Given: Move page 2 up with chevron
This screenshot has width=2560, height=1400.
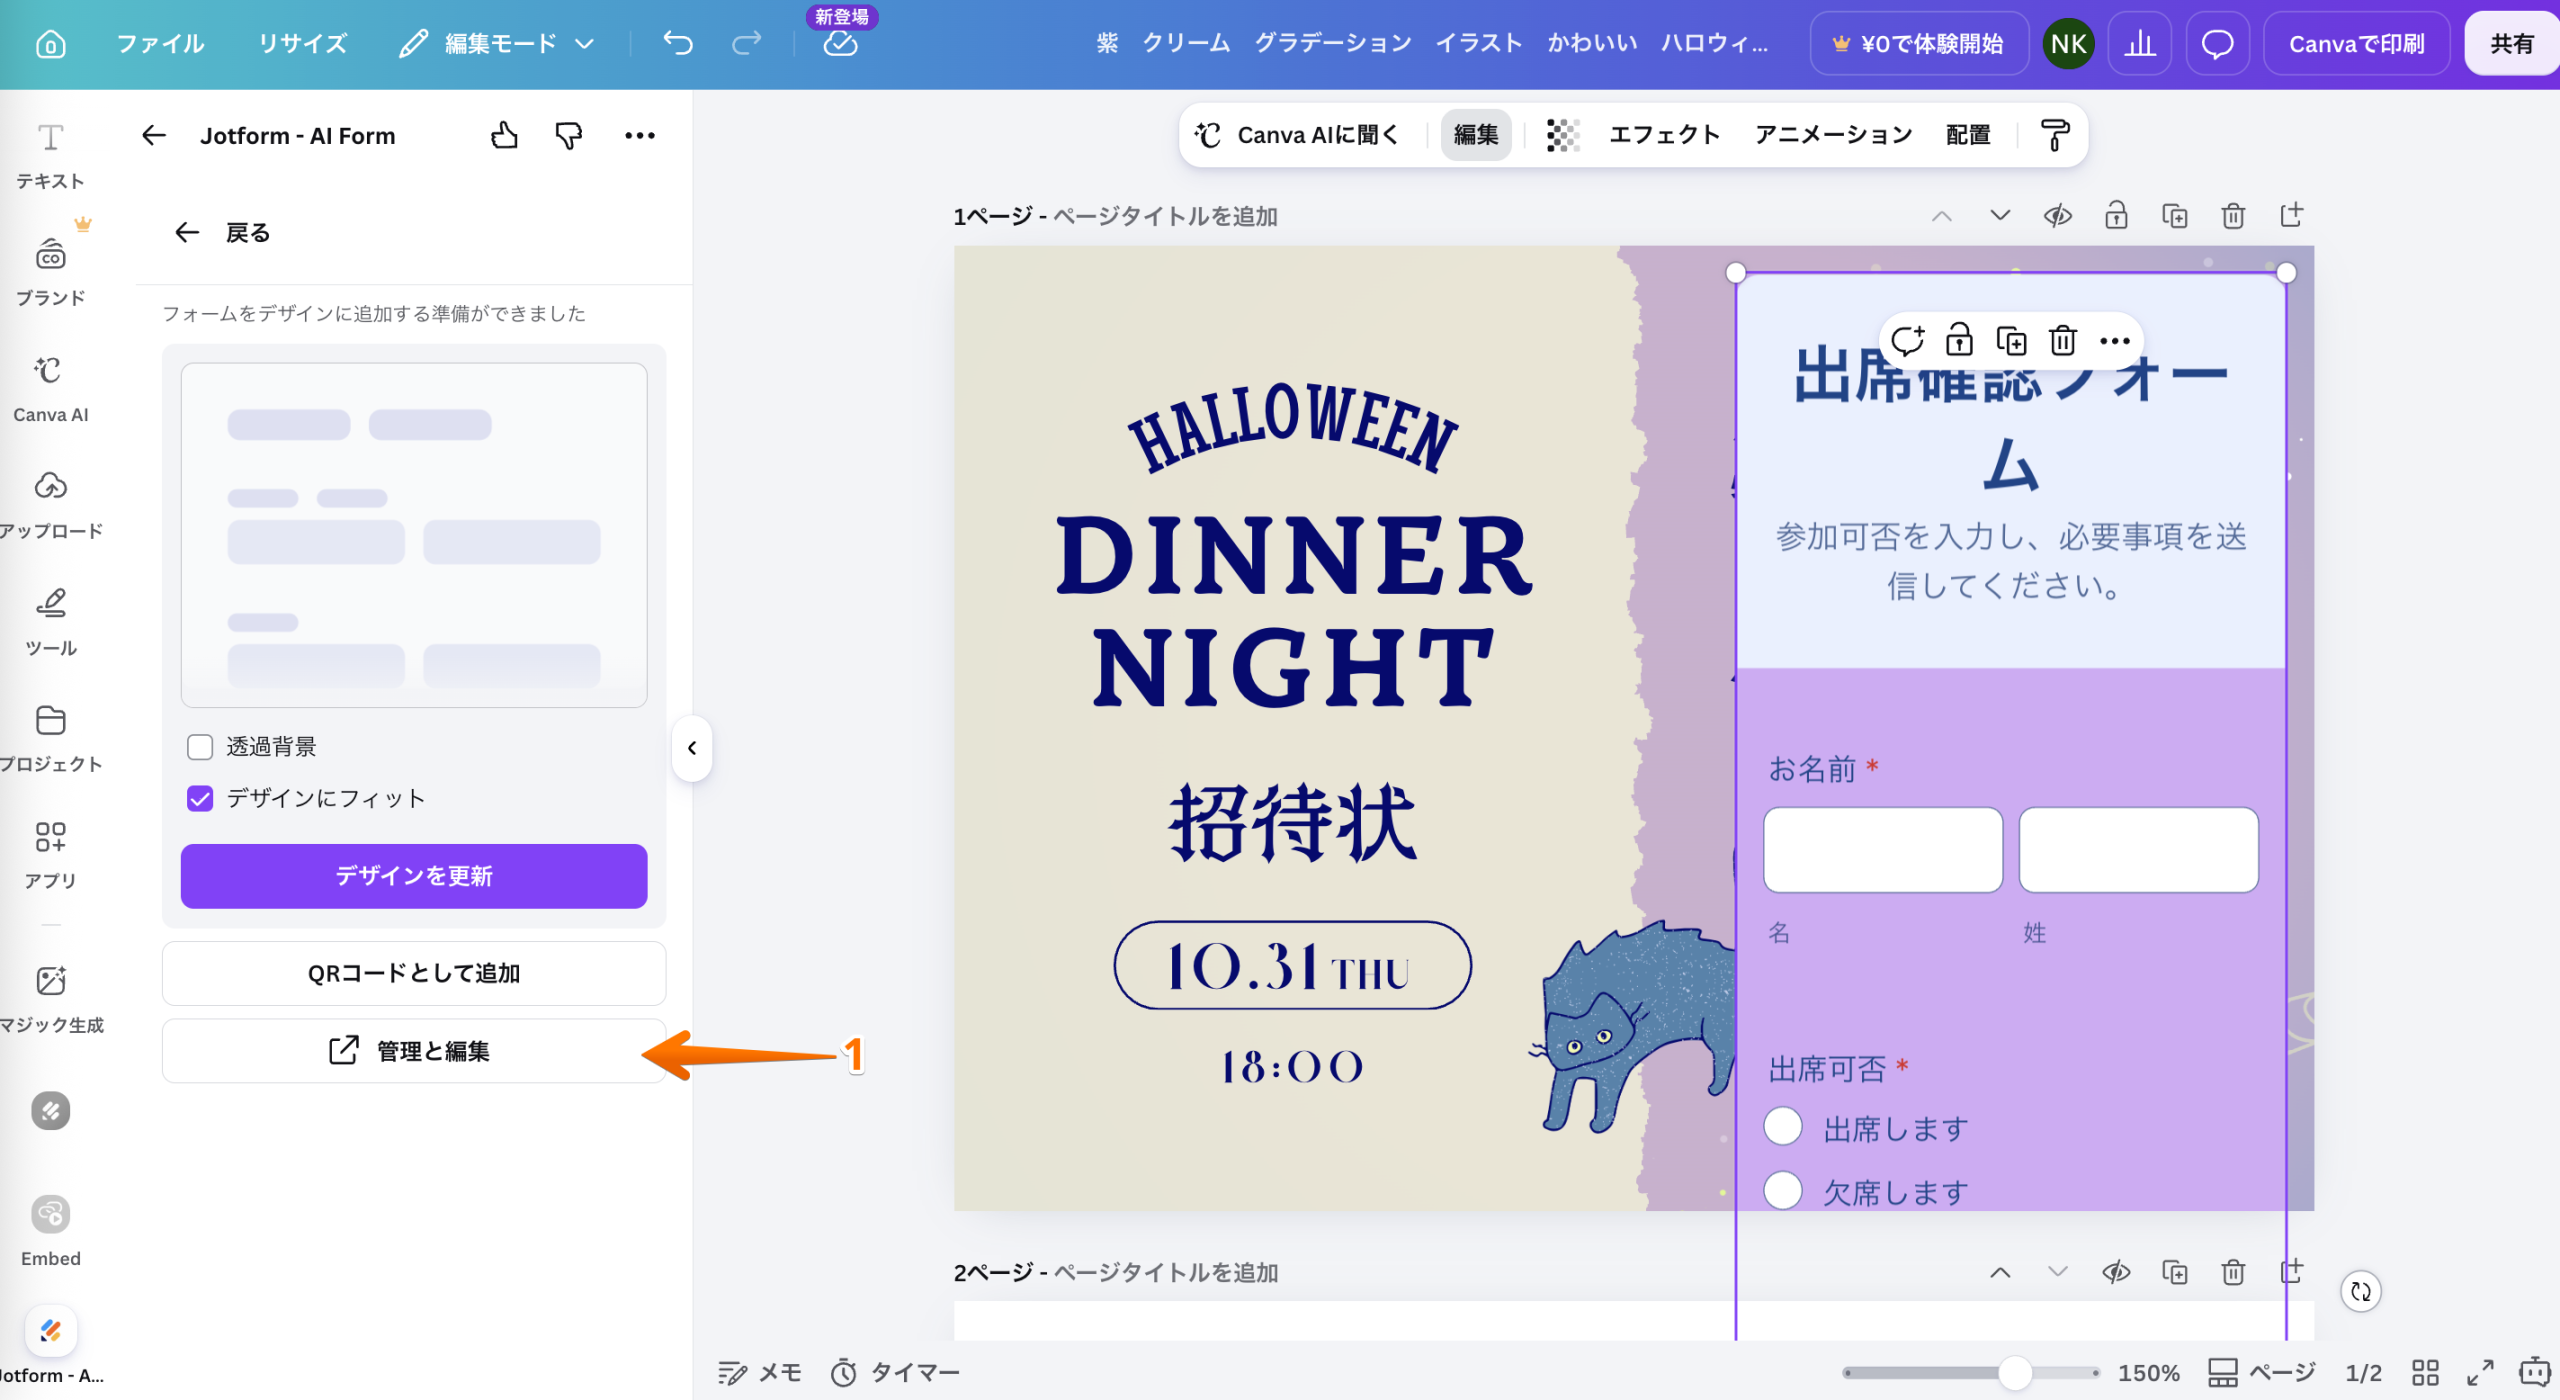Looking at the screenshot, I should click(x=1999, y=1272).
